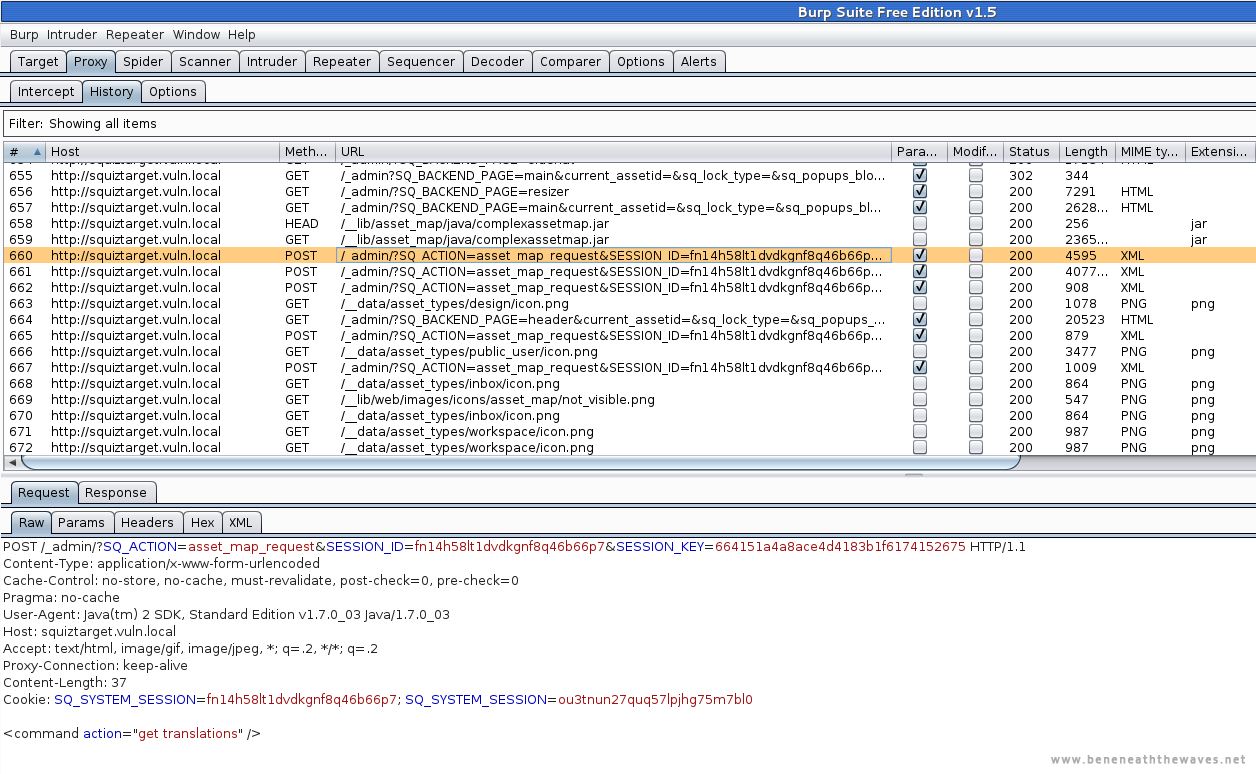Toggle the Modified checkbox for request 663
The image size is (1256, 774).
976,303
